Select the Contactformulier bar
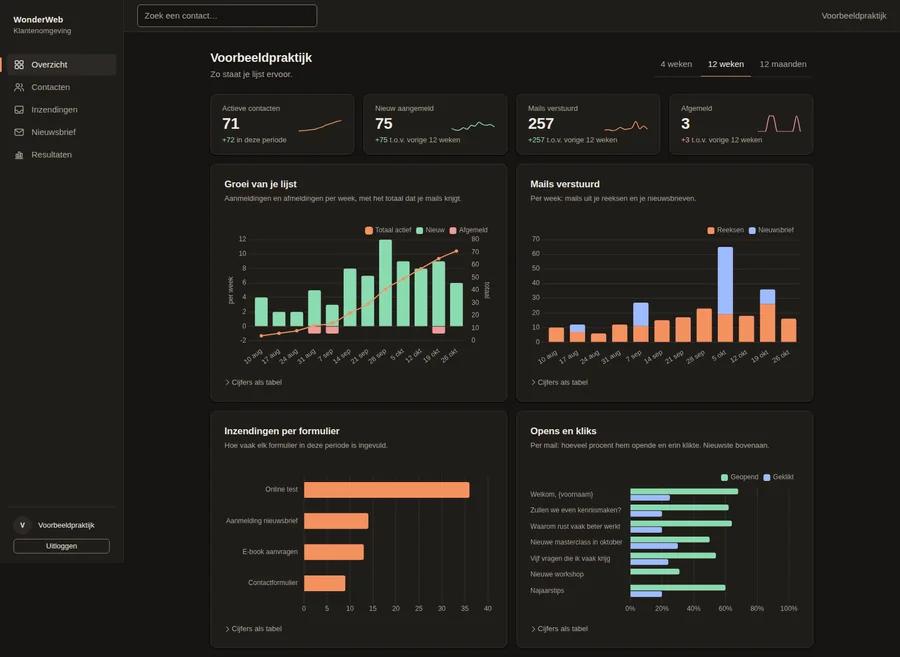 (325, 583)
